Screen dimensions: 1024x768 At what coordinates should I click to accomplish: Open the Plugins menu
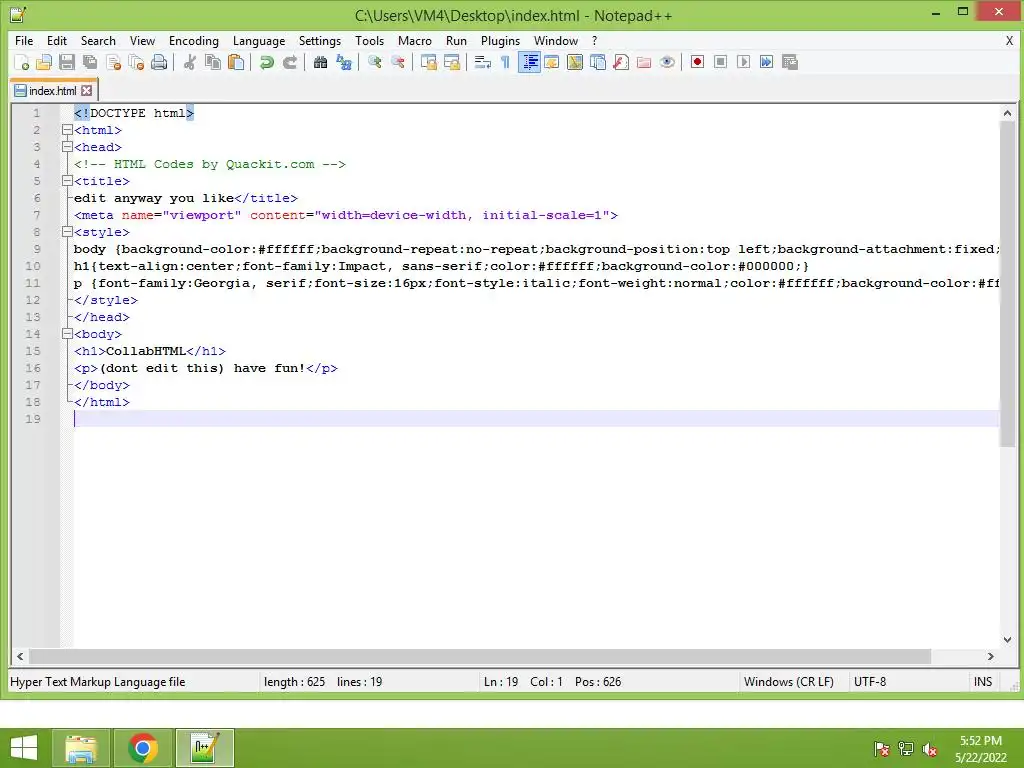500,40
